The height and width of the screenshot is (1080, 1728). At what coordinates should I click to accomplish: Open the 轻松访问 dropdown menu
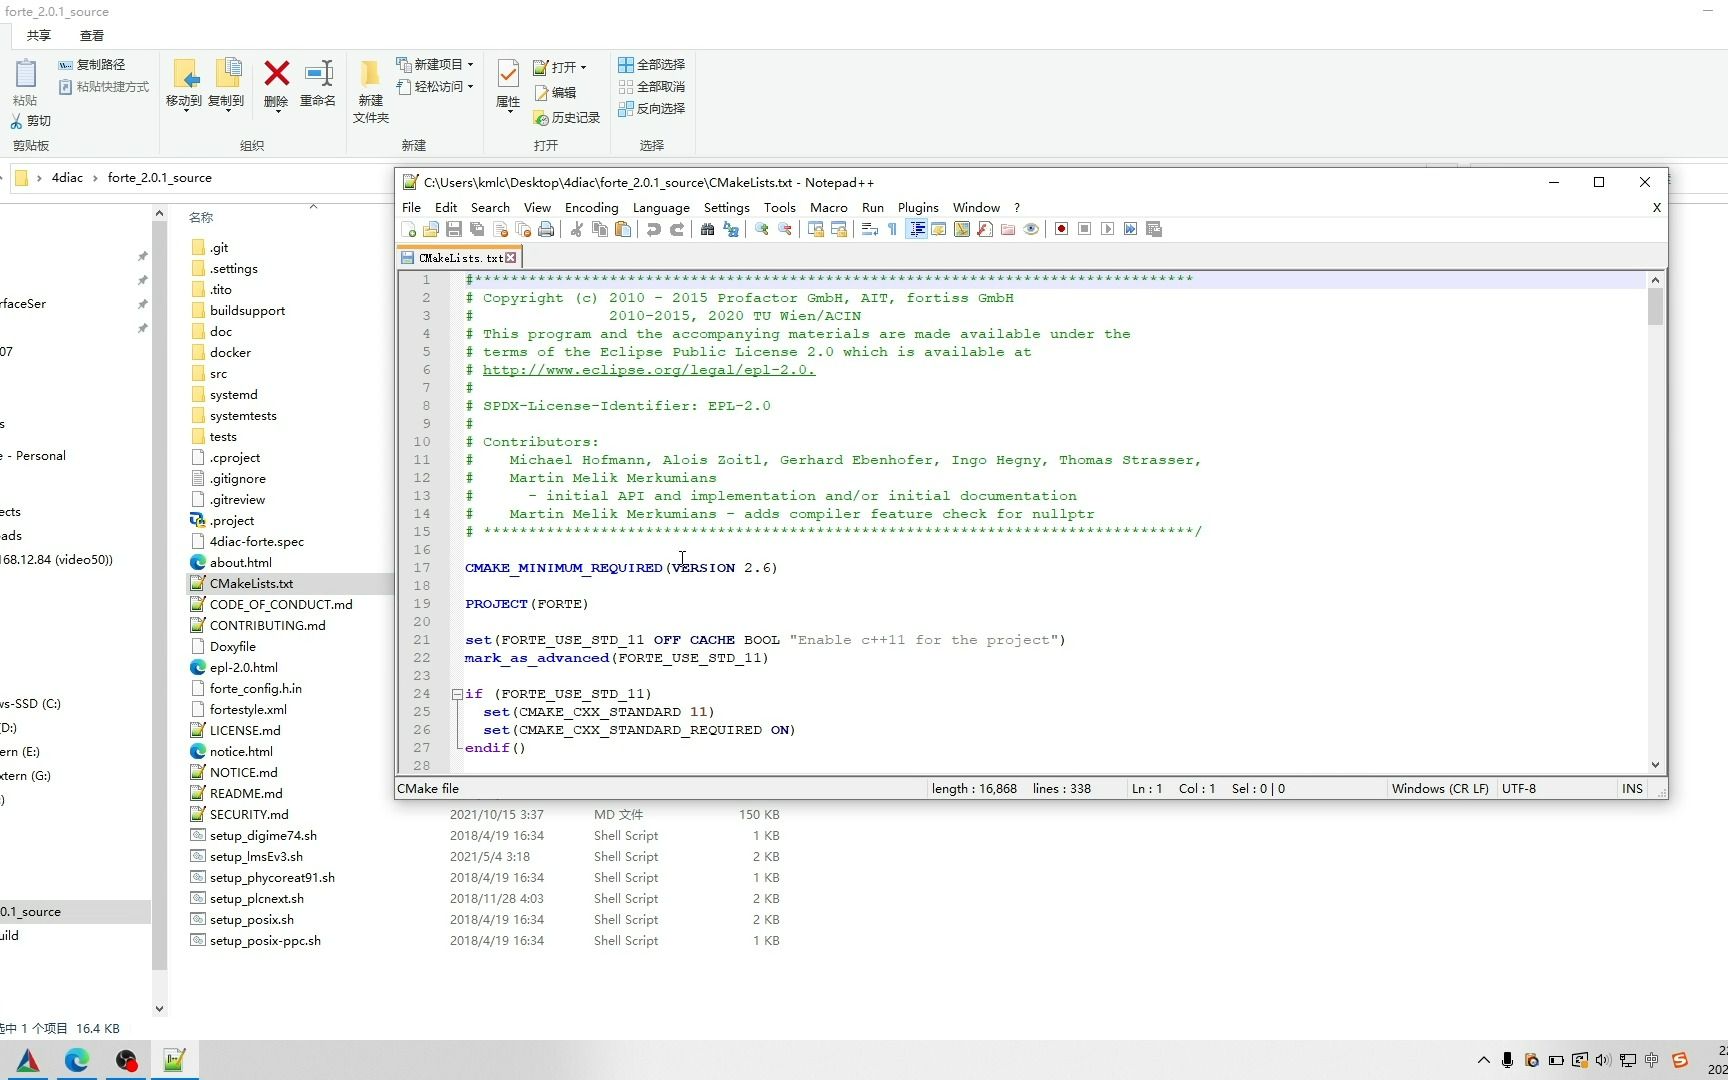point(470,87)
